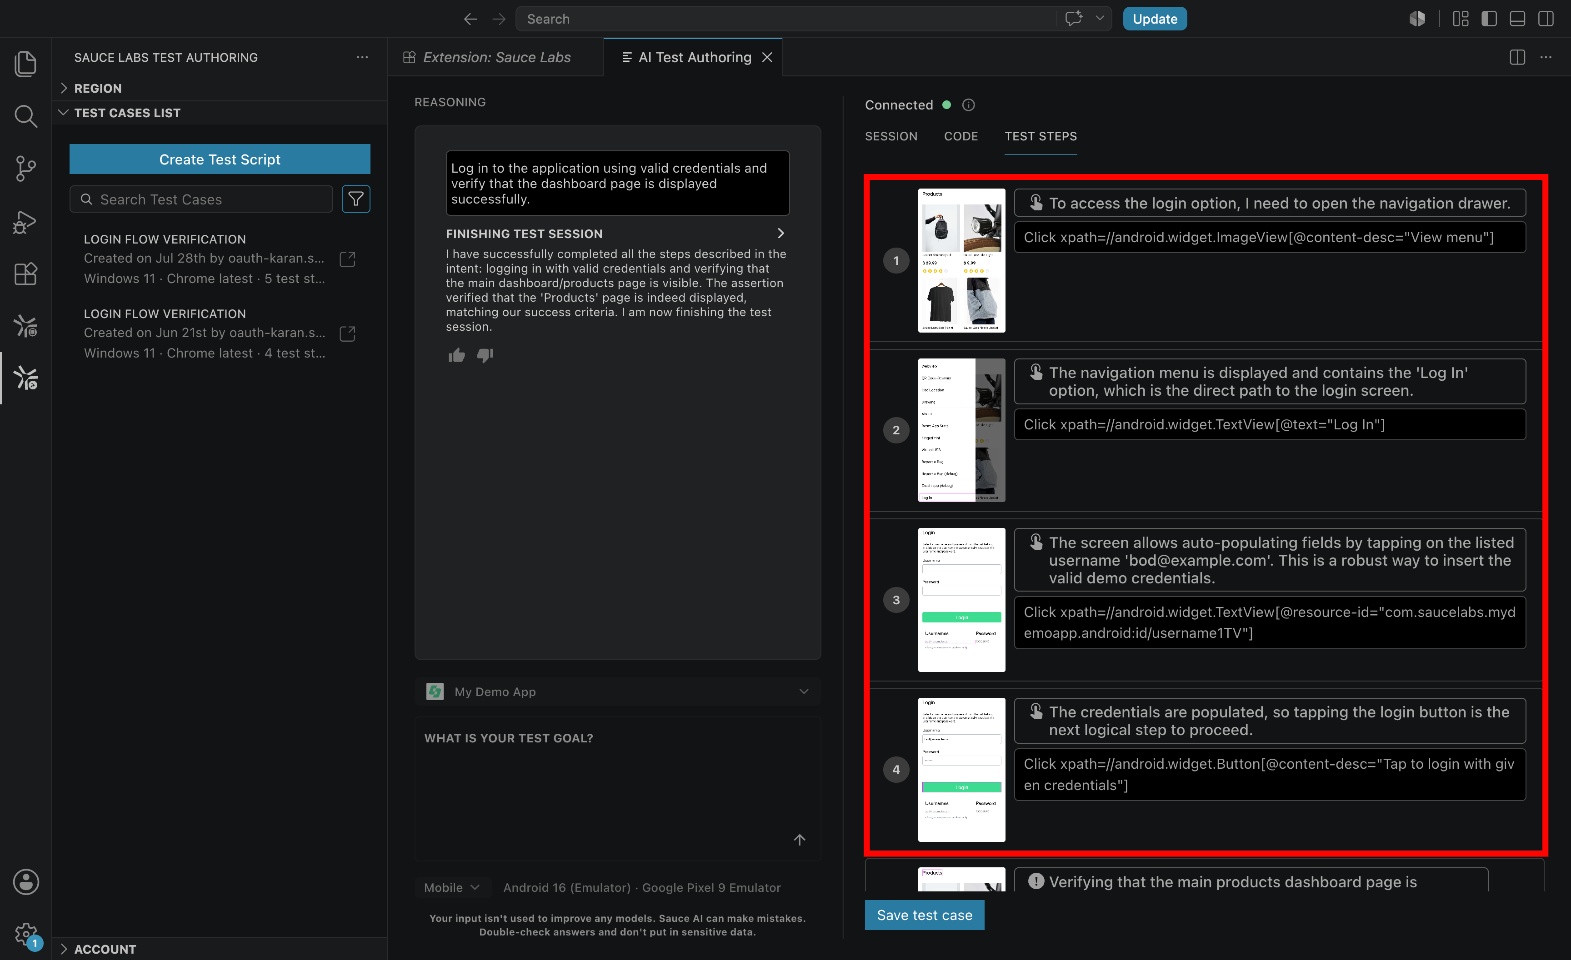Toggle the secondary side bar
The image size is (1571, 960).
(1546, 19)
